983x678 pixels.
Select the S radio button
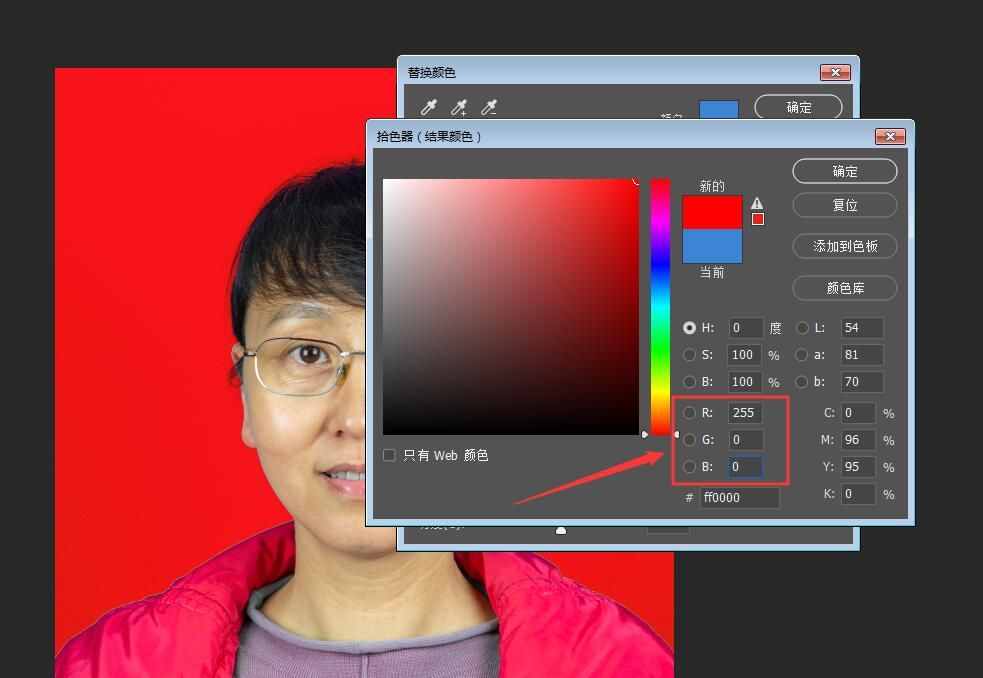click(690, 355)
